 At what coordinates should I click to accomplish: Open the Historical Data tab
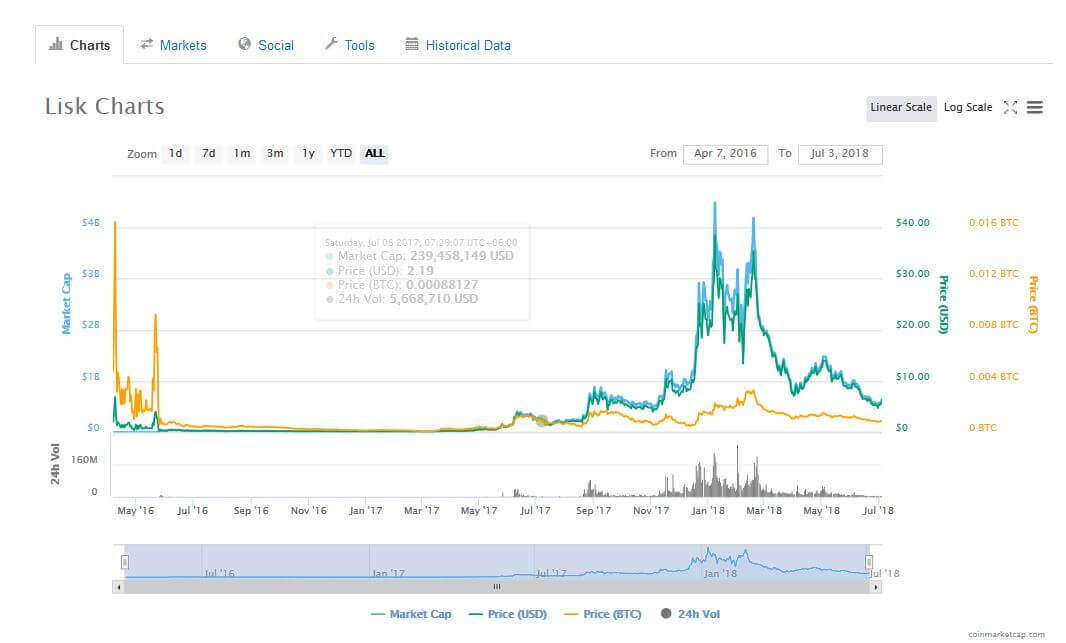point(458,45)
